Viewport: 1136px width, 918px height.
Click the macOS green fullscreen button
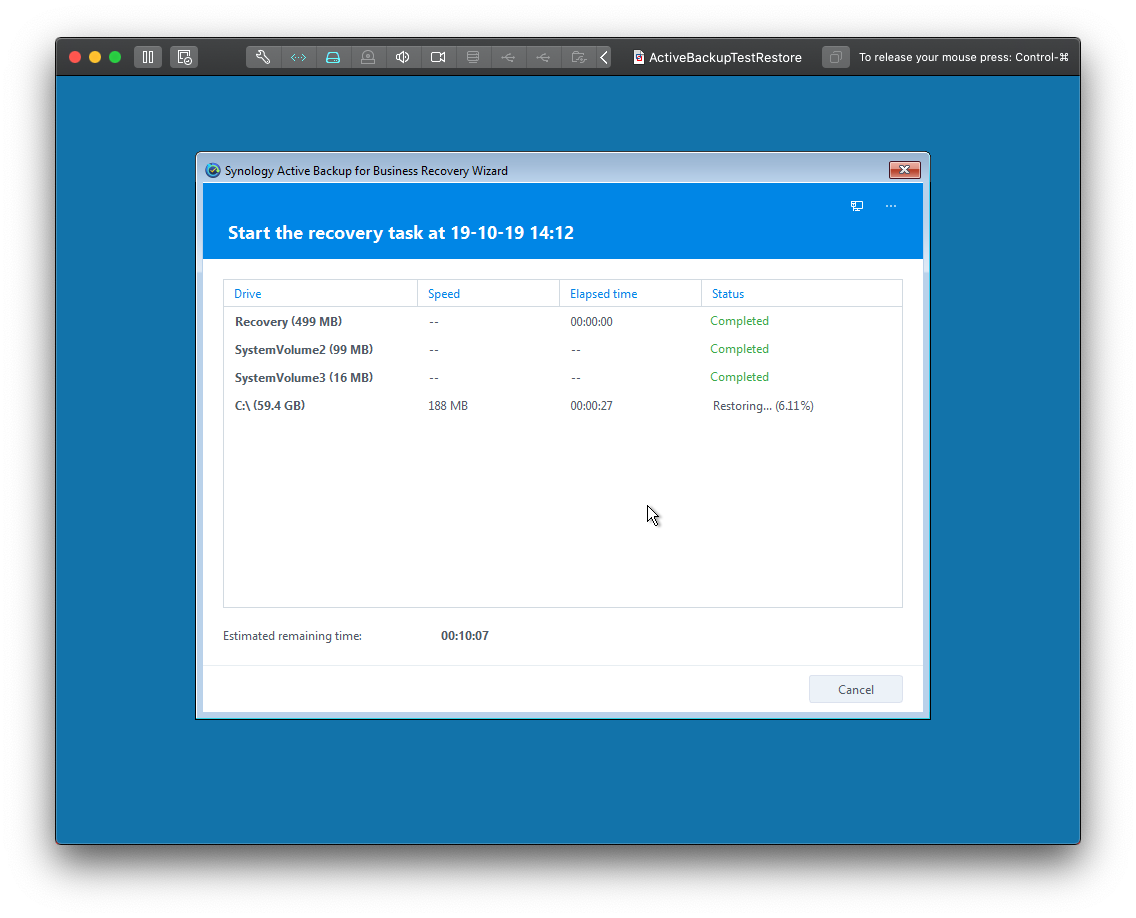click(x=115, y=57)
